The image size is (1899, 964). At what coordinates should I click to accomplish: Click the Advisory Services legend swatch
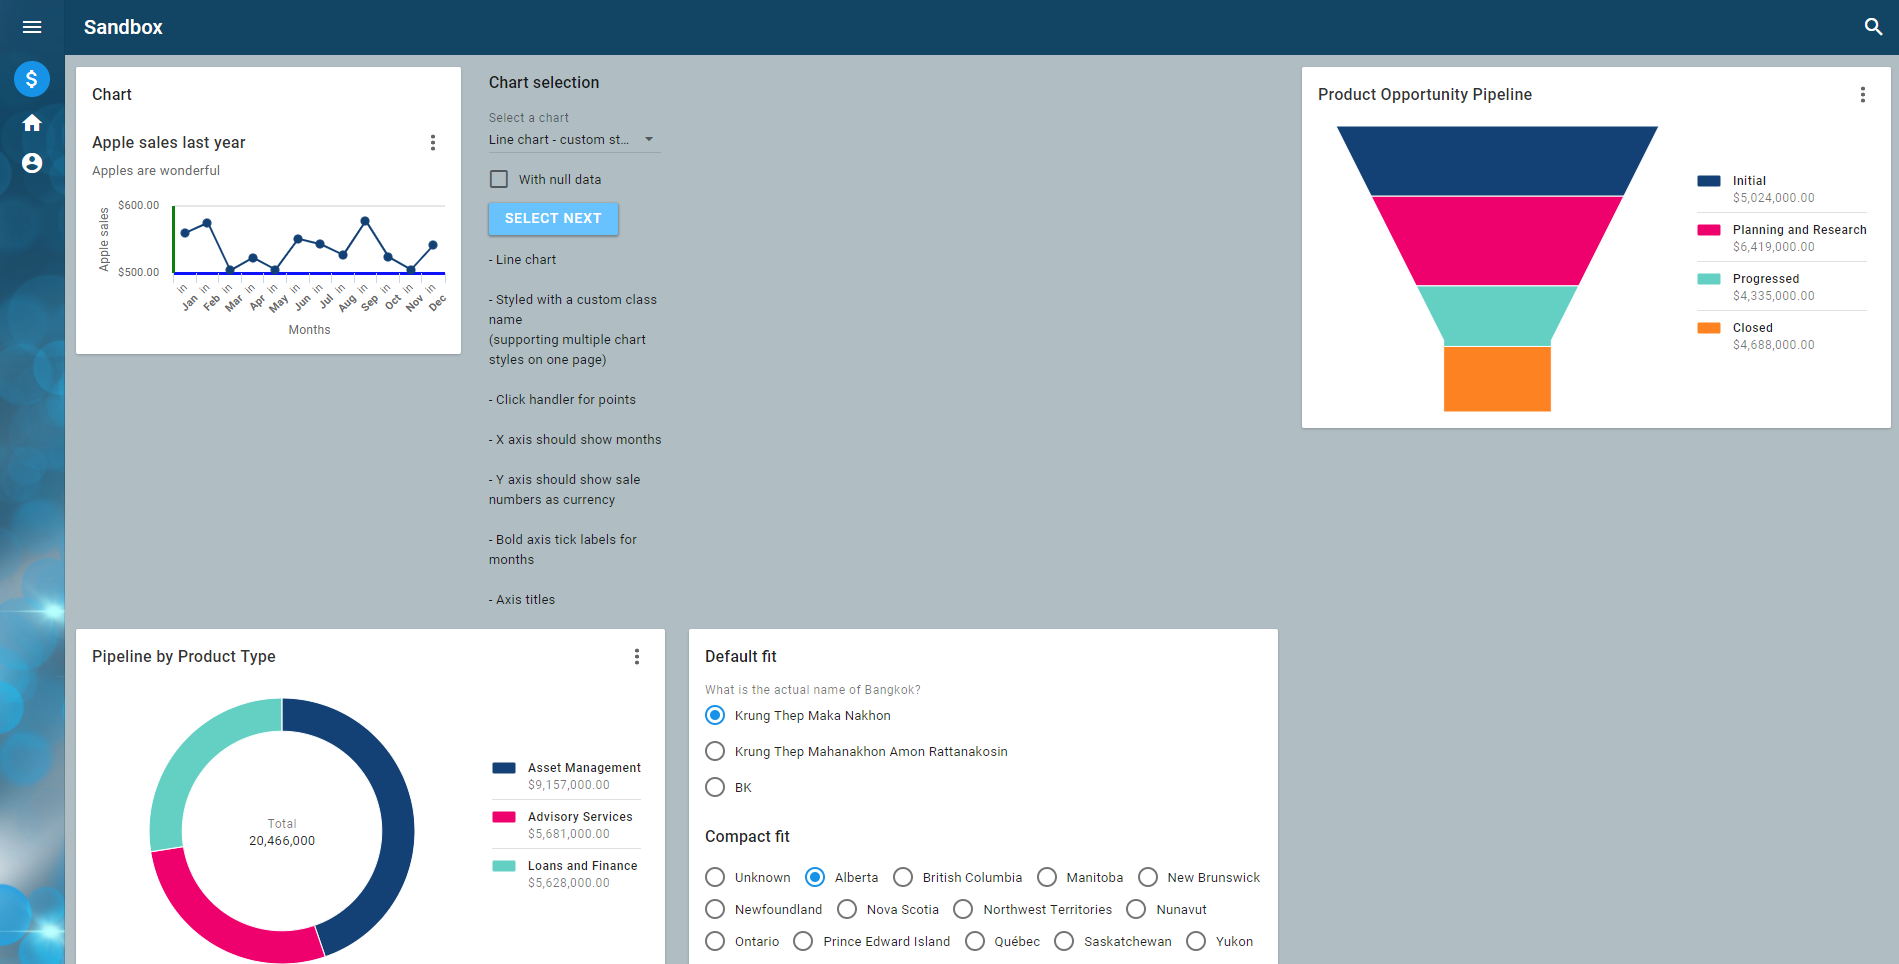504,817
